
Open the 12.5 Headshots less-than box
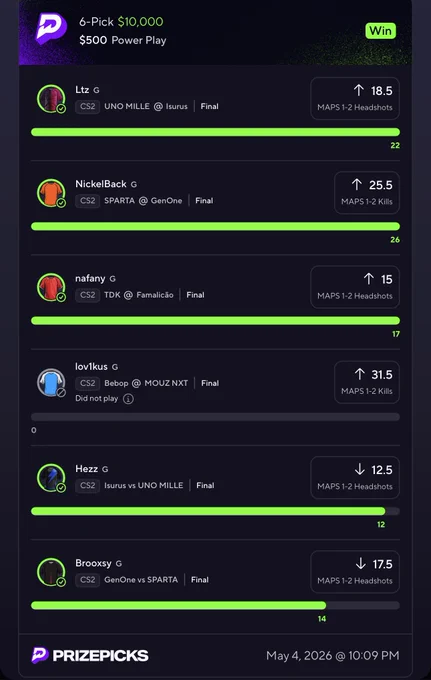coord(355,477)
